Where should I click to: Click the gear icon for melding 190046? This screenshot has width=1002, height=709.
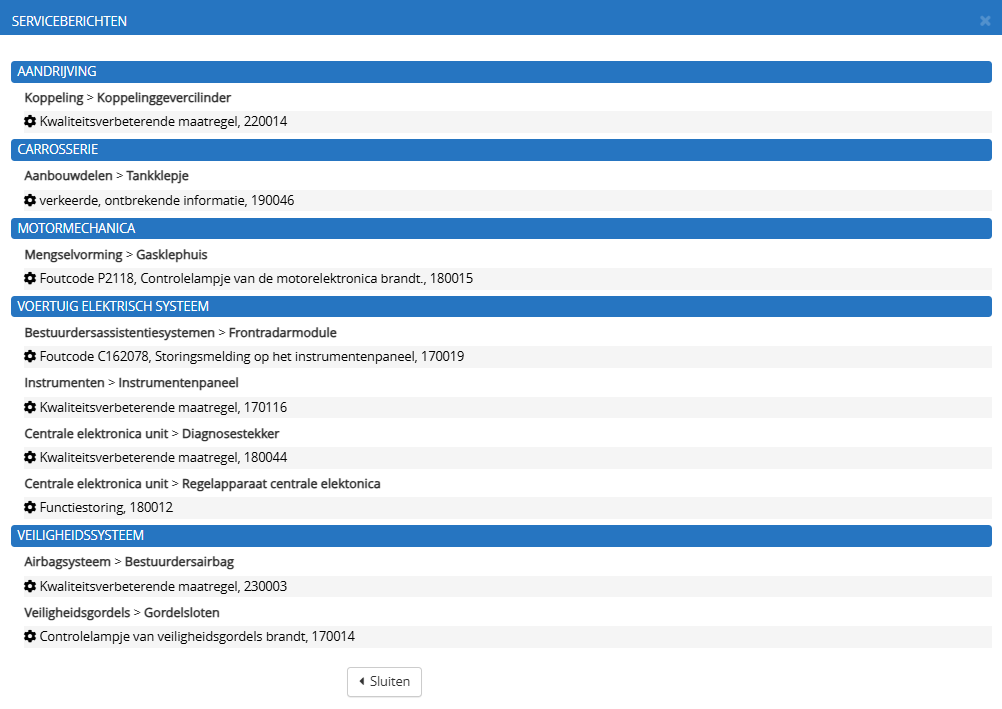29,200
